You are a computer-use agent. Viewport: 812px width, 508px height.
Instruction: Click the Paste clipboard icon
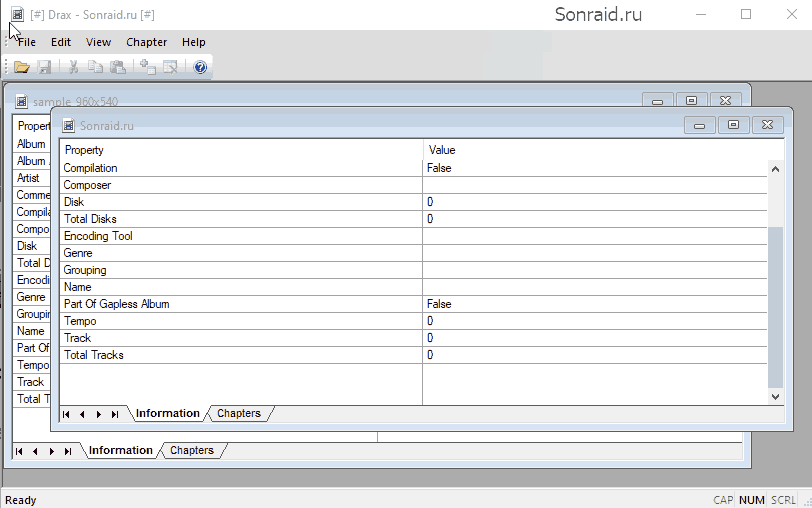coord(118,67)
